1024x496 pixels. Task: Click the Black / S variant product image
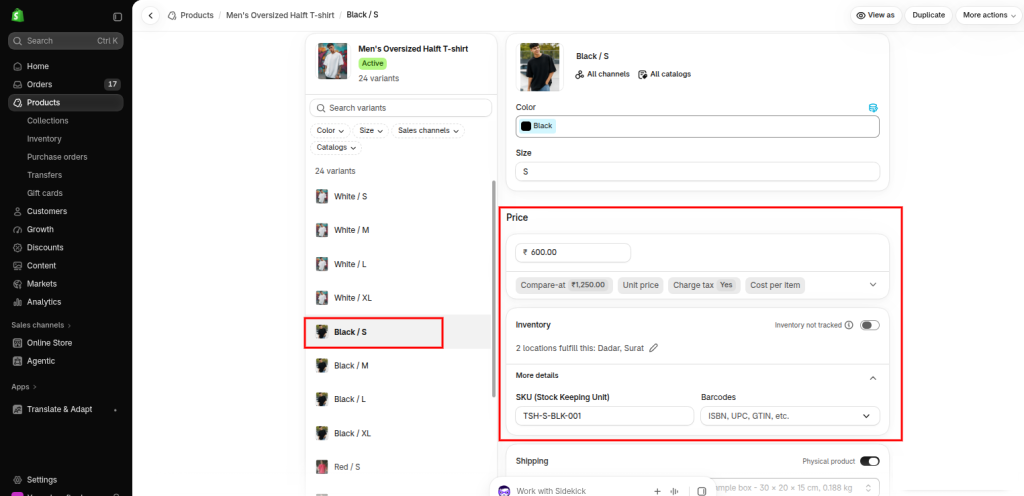point(539,67)
